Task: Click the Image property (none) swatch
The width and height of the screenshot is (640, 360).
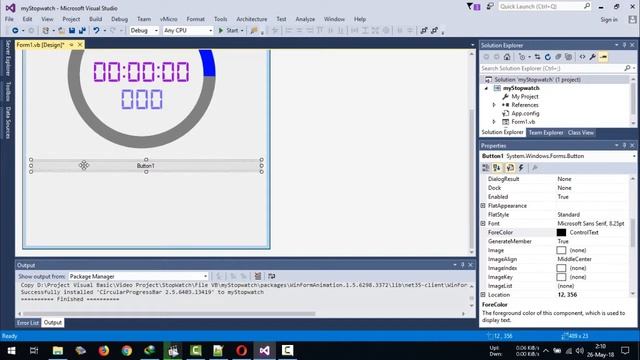Action: point(561,250)
